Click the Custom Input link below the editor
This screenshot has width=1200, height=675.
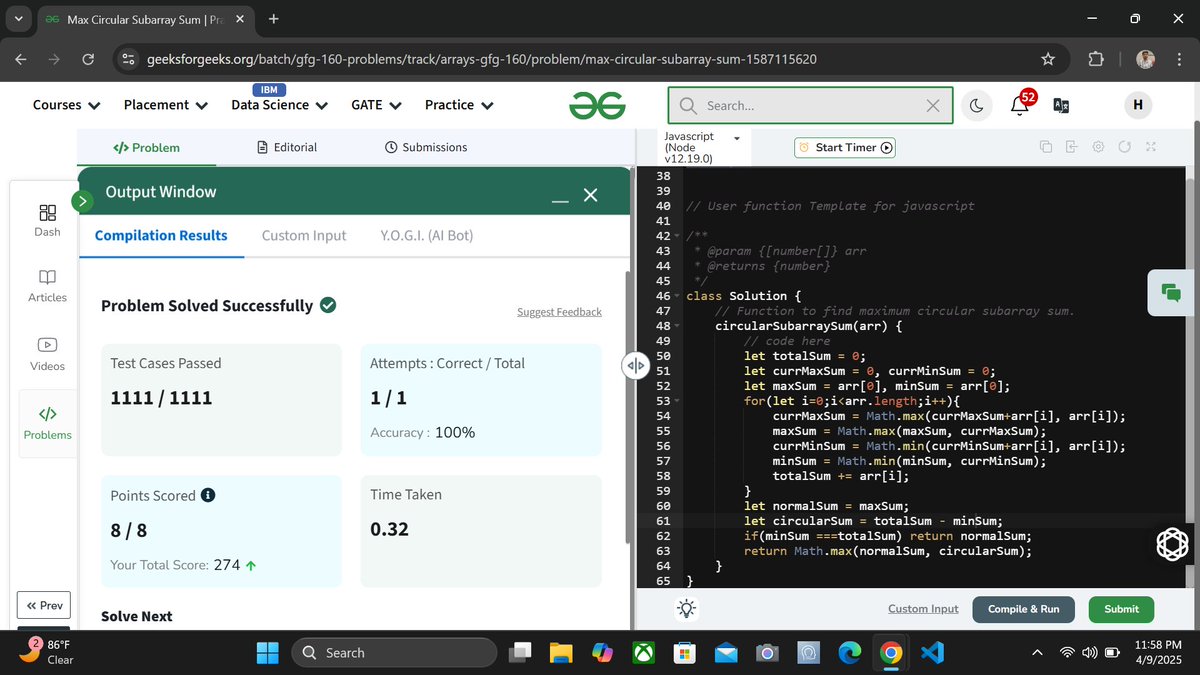coord(923,609)
